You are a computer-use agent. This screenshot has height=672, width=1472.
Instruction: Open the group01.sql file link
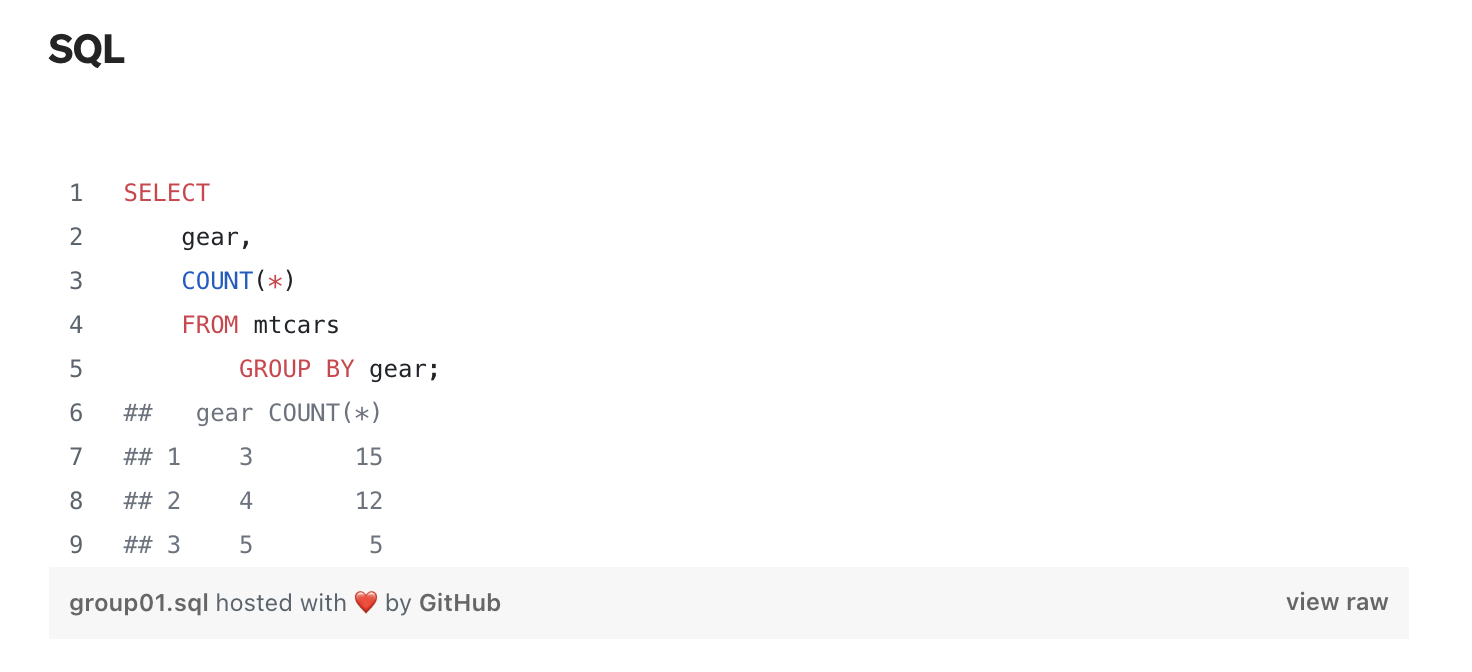(x=139, y=603)
